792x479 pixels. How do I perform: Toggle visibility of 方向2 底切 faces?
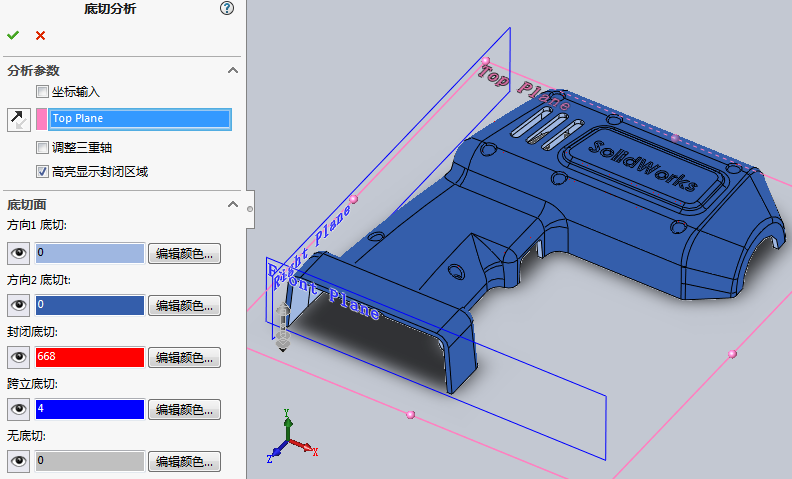pyautogui.click(x=19, y=305)
